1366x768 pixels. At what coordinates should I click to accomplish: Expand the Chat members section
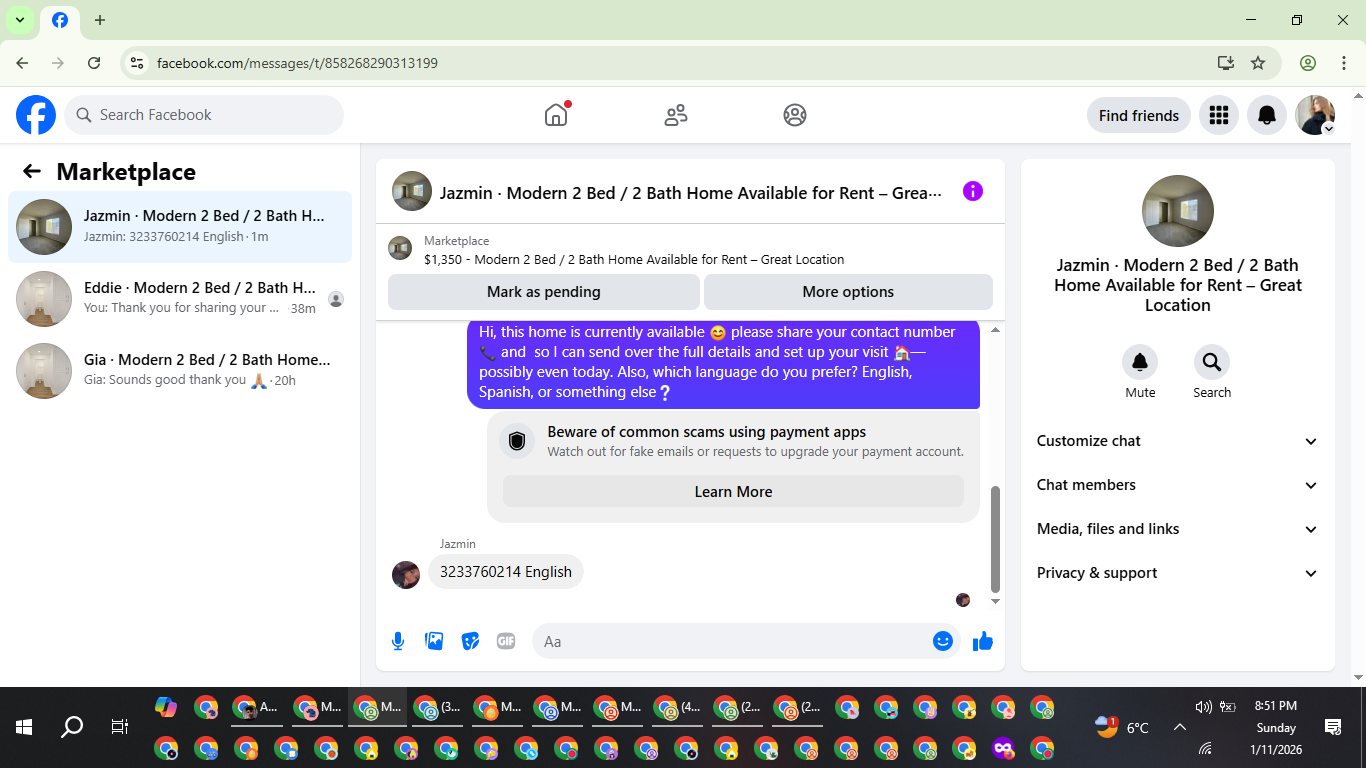click(x=1178, y=485)
